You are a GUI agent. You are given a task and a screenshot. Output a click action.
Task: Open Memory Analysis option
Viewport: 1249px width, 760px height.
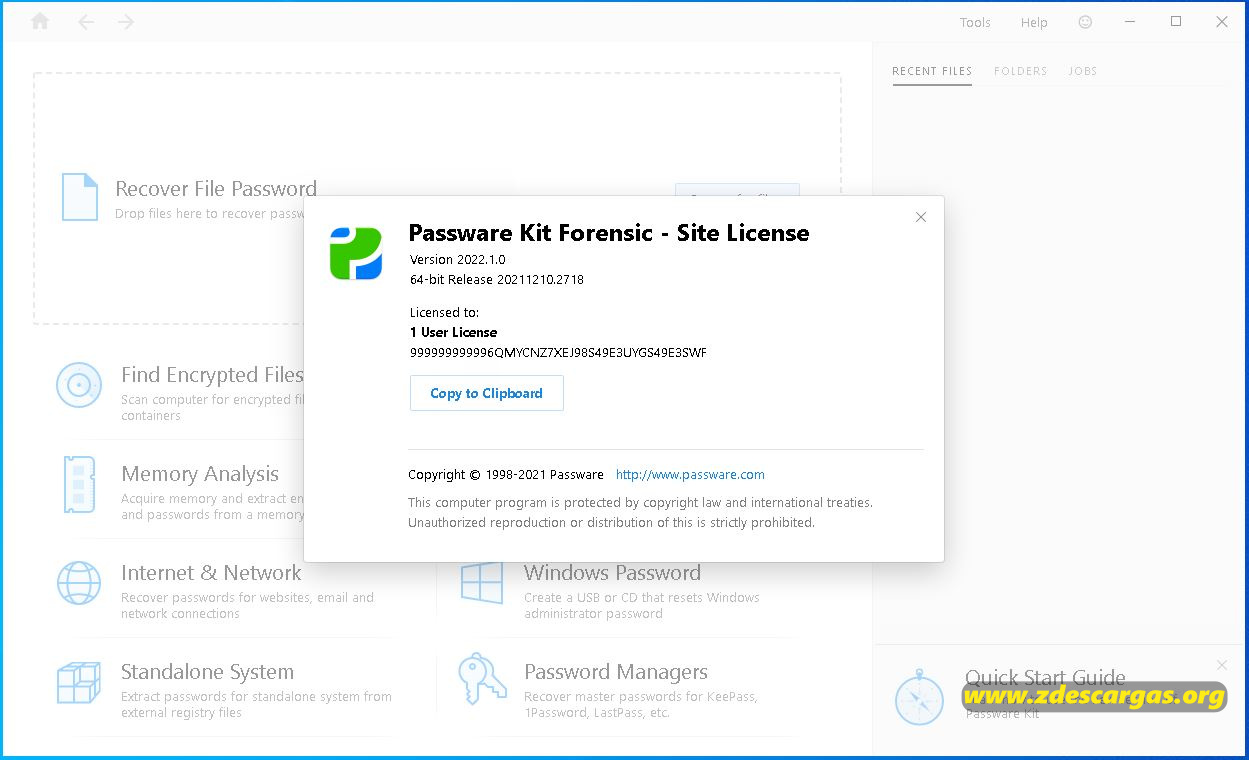click(x=200, y=474)
